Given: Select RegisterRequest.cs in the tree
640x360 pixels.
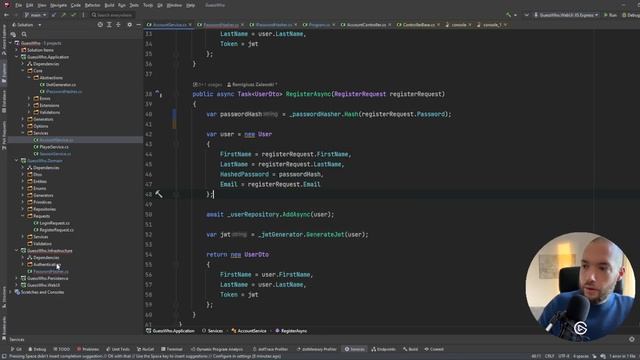Looking at the screenshot, I should tap(56, 230).
